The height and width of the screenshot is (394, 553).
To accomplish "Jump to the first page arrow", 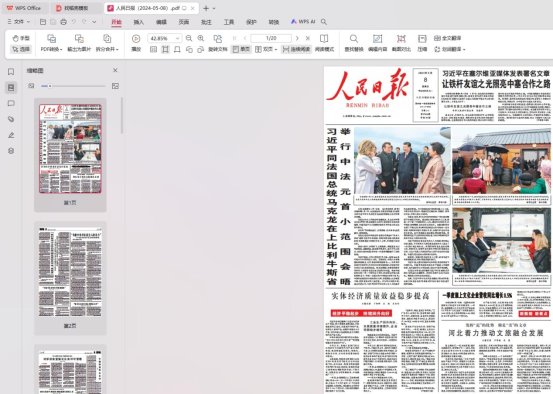I will [234, 38].
